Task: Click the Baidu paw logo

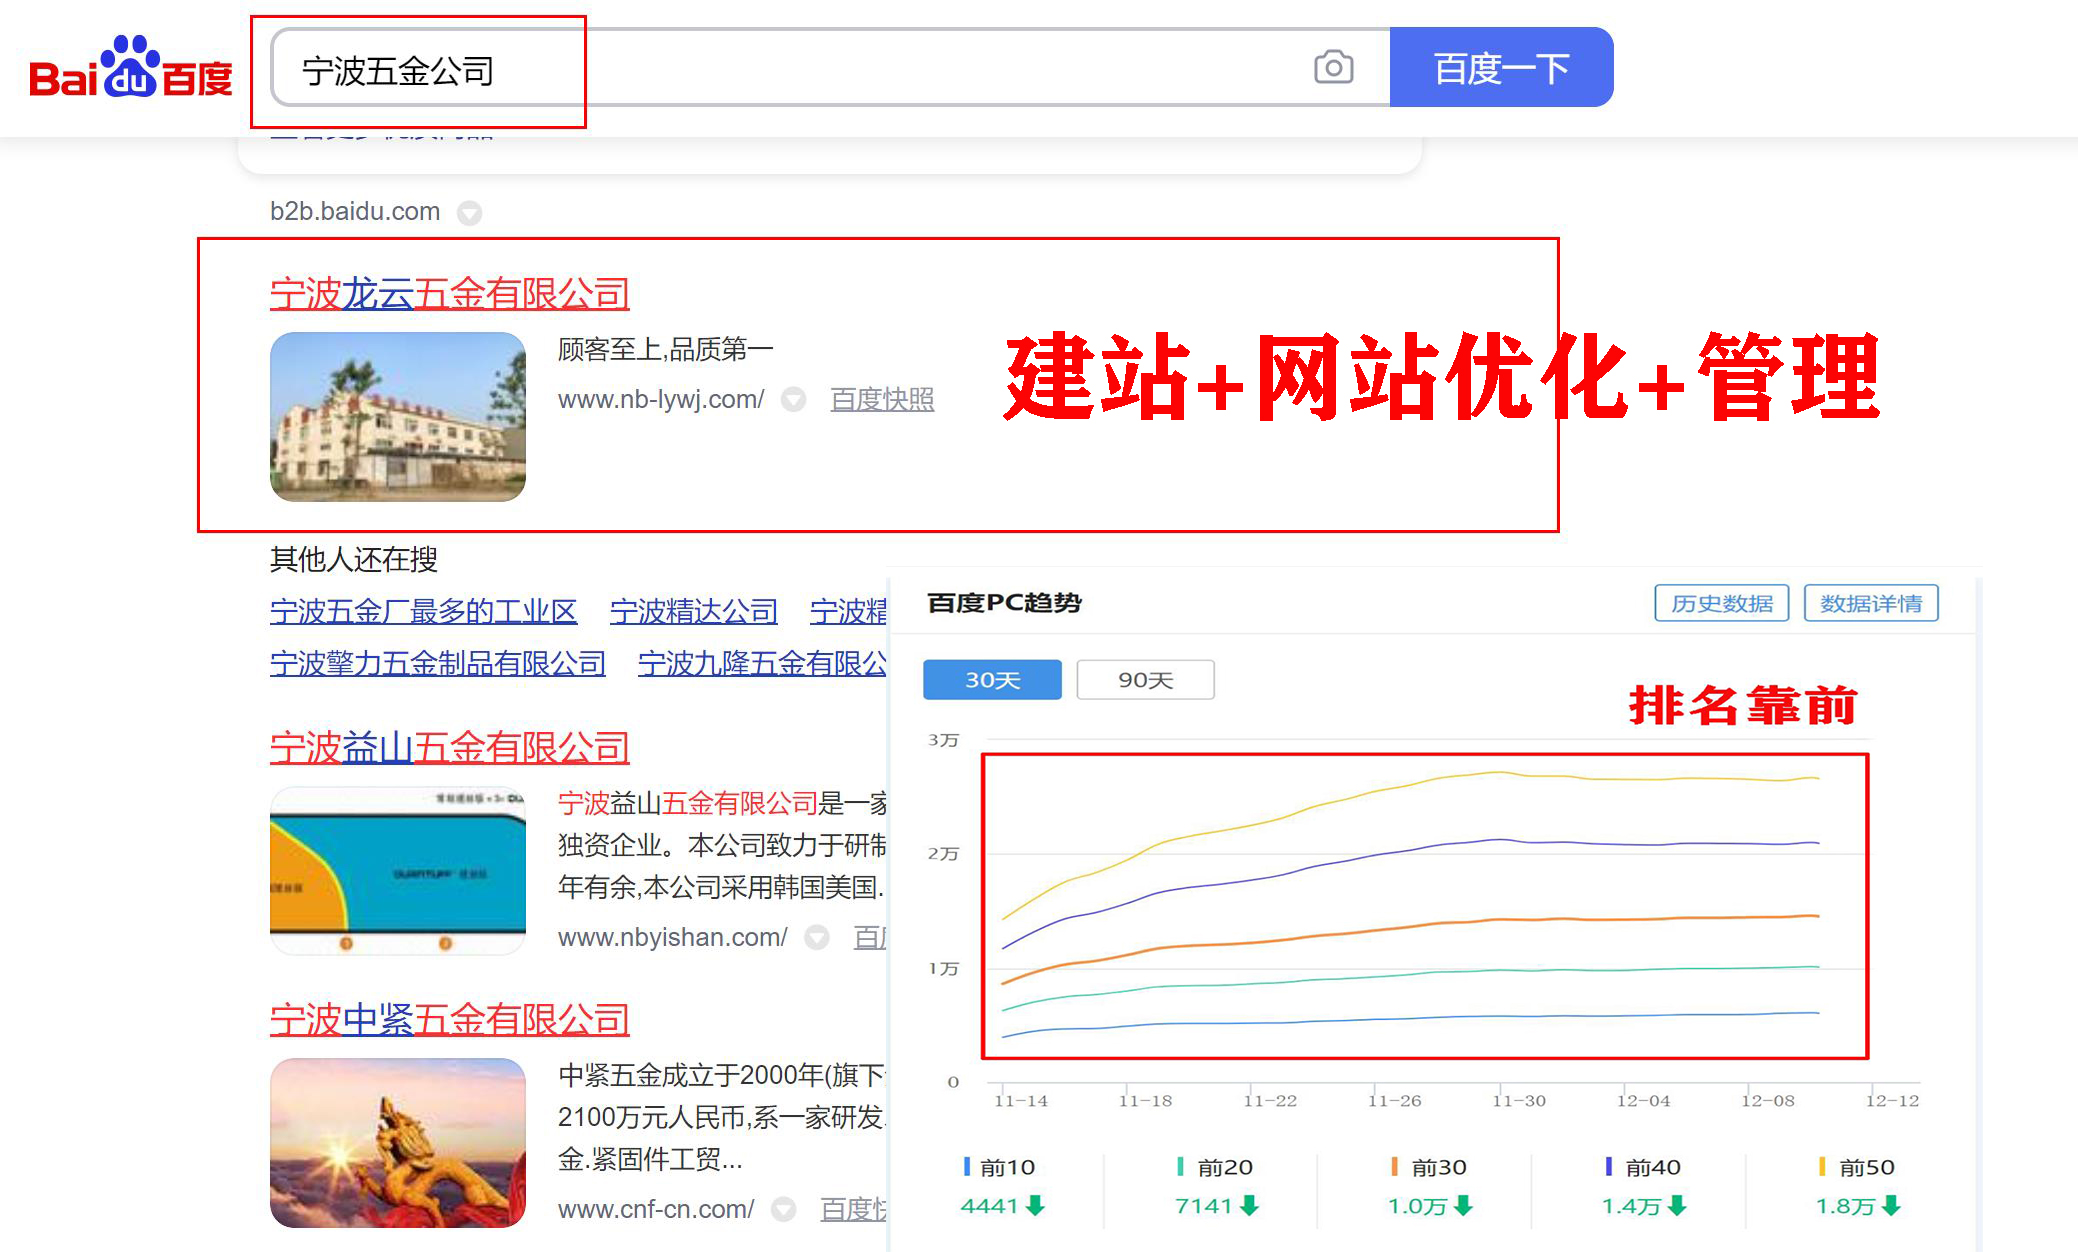Action: click(131, 68)
